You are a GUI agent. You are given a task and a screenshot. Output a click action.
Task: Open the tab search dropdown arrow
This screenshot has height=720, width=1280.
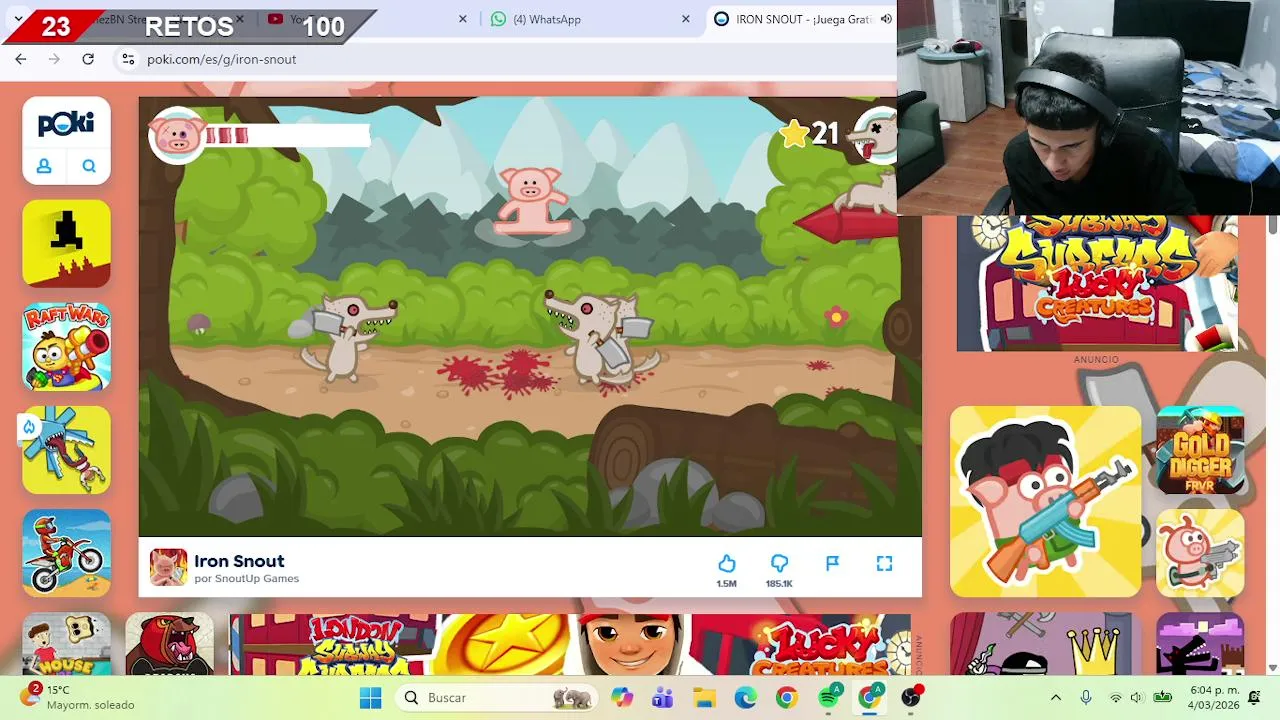18,19
